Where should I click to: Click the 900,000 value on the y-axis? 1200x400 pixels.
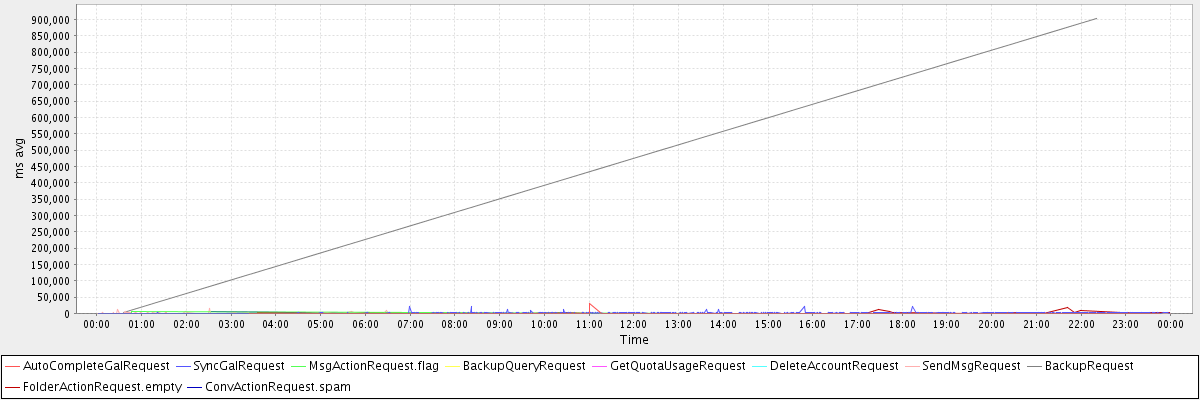[49, 20]
